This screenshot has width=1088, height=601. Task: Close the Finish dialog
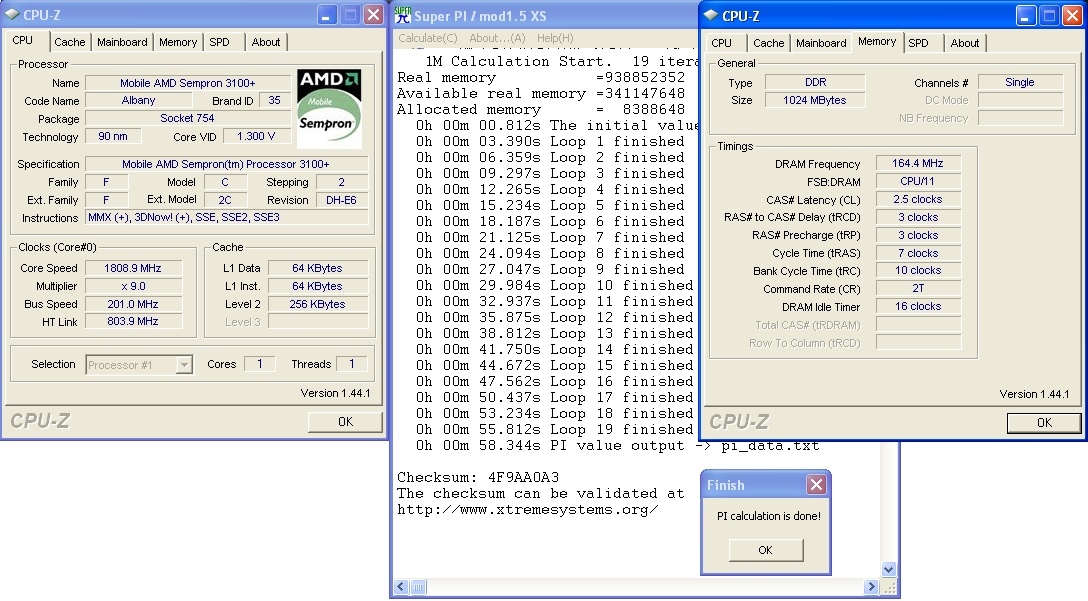click(x=817, y=485)
